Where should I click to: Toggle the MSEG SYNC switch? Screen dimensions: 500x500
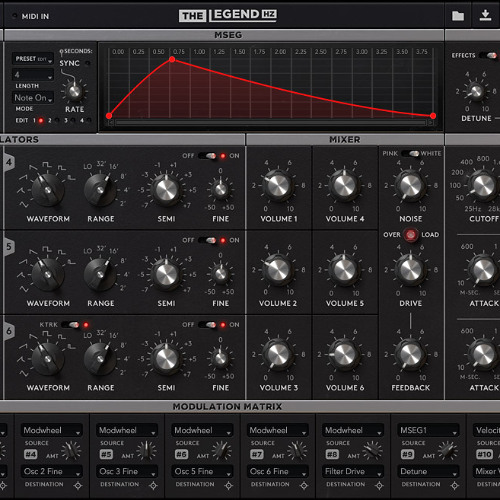click(x=88, y=63)
